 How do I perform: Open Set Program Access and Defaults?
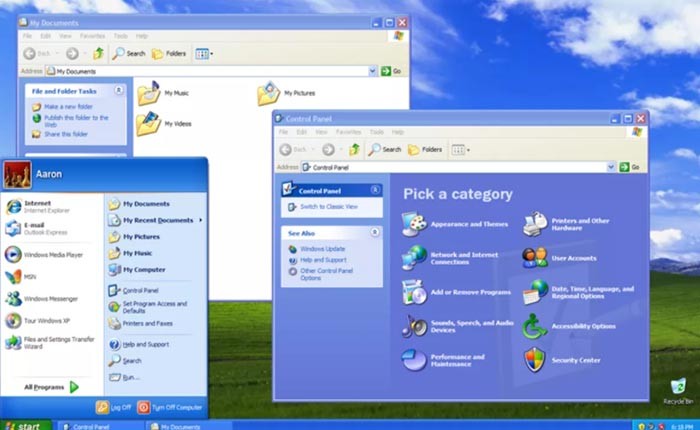point(148,307)
